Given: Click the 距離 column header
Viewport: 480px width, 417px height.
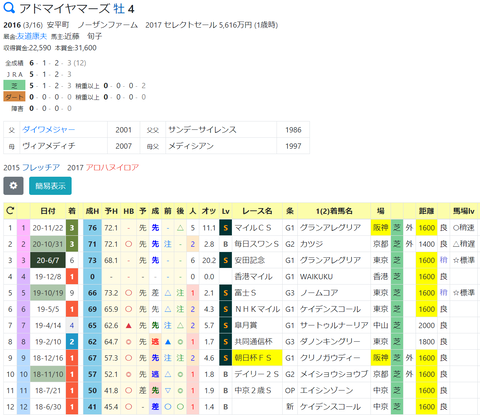Looking at the screenshot, I should click(426, 211).
